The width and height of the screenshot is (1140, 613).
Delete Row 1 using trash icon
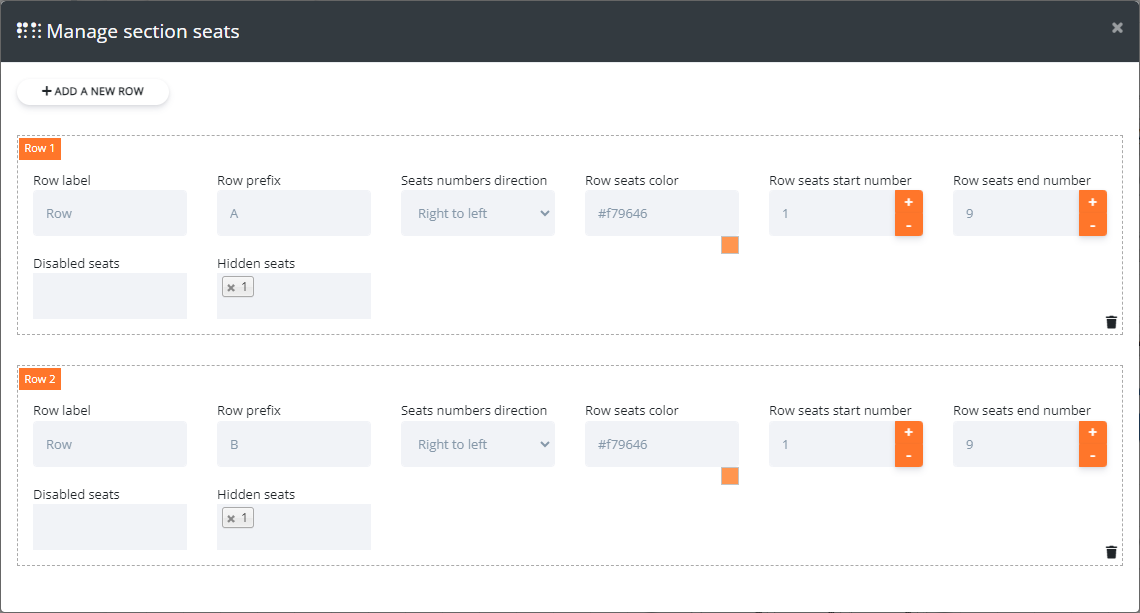click(x=1111, y=322)
